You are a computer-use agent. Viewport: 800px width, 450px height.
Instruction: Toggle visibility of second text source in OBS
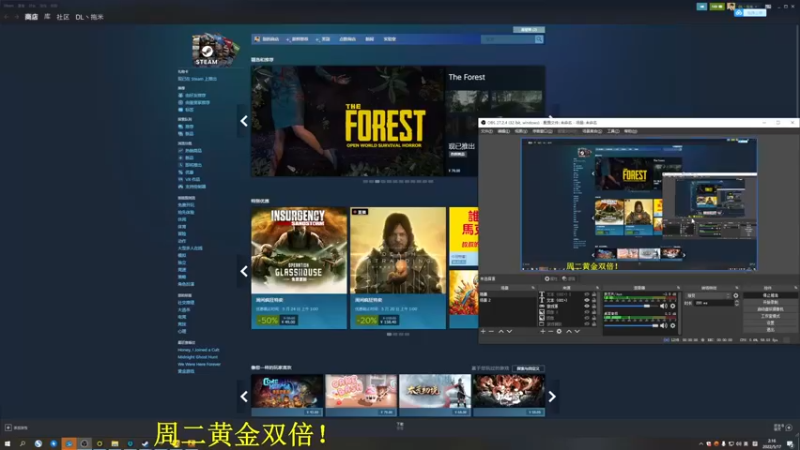click(x=587, y=301)
